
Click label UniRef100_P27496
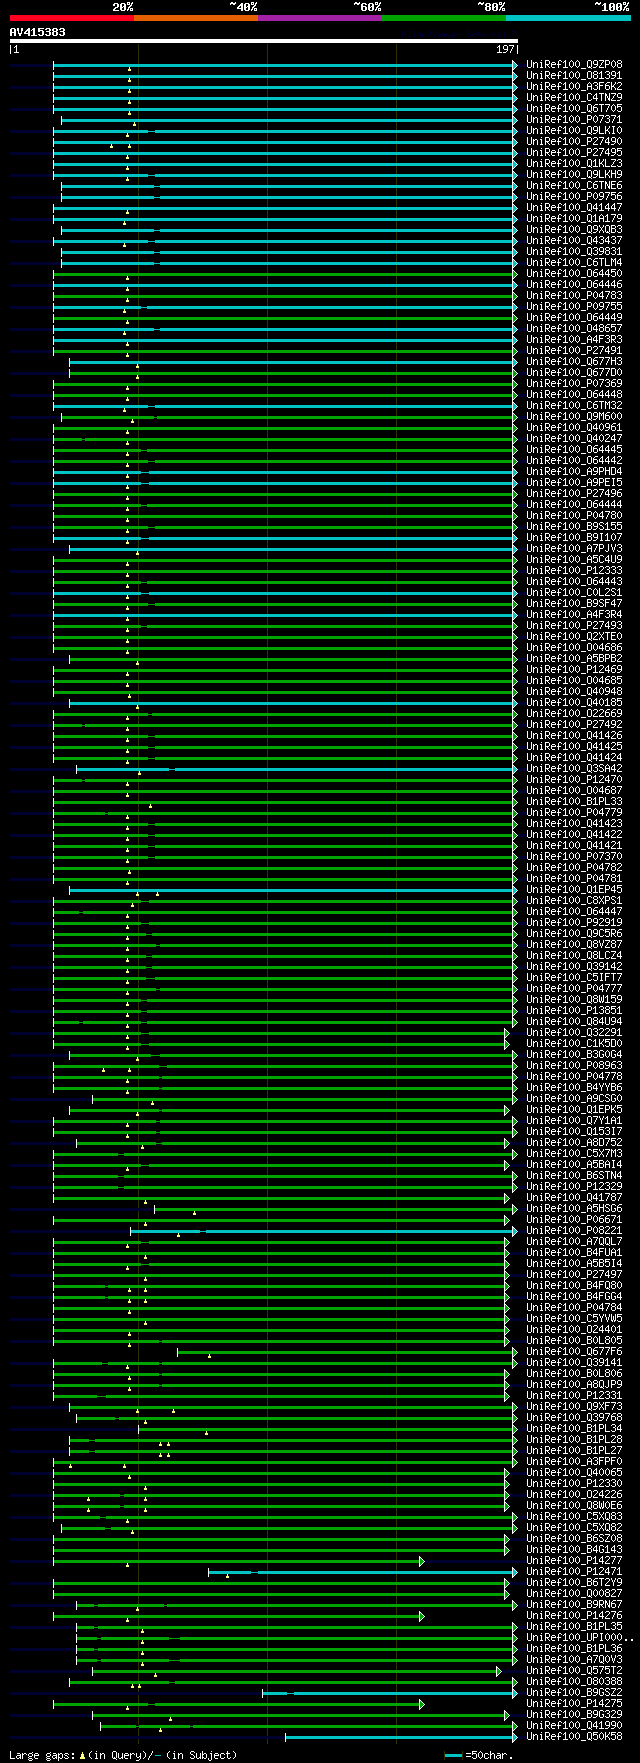(x=574, y=493)
